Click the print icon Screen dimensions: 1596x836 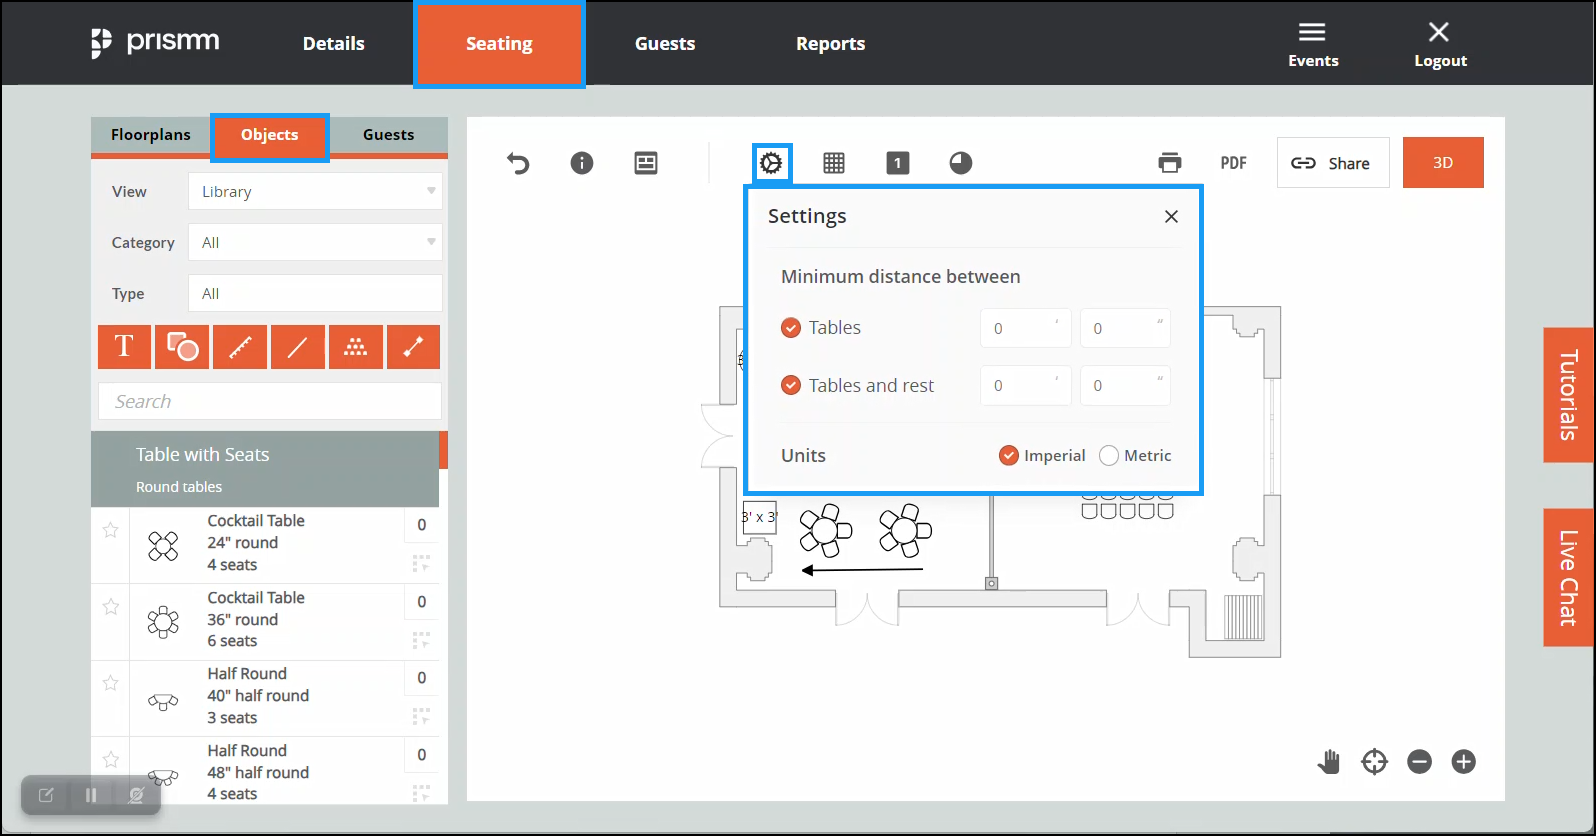(1170, 163)
